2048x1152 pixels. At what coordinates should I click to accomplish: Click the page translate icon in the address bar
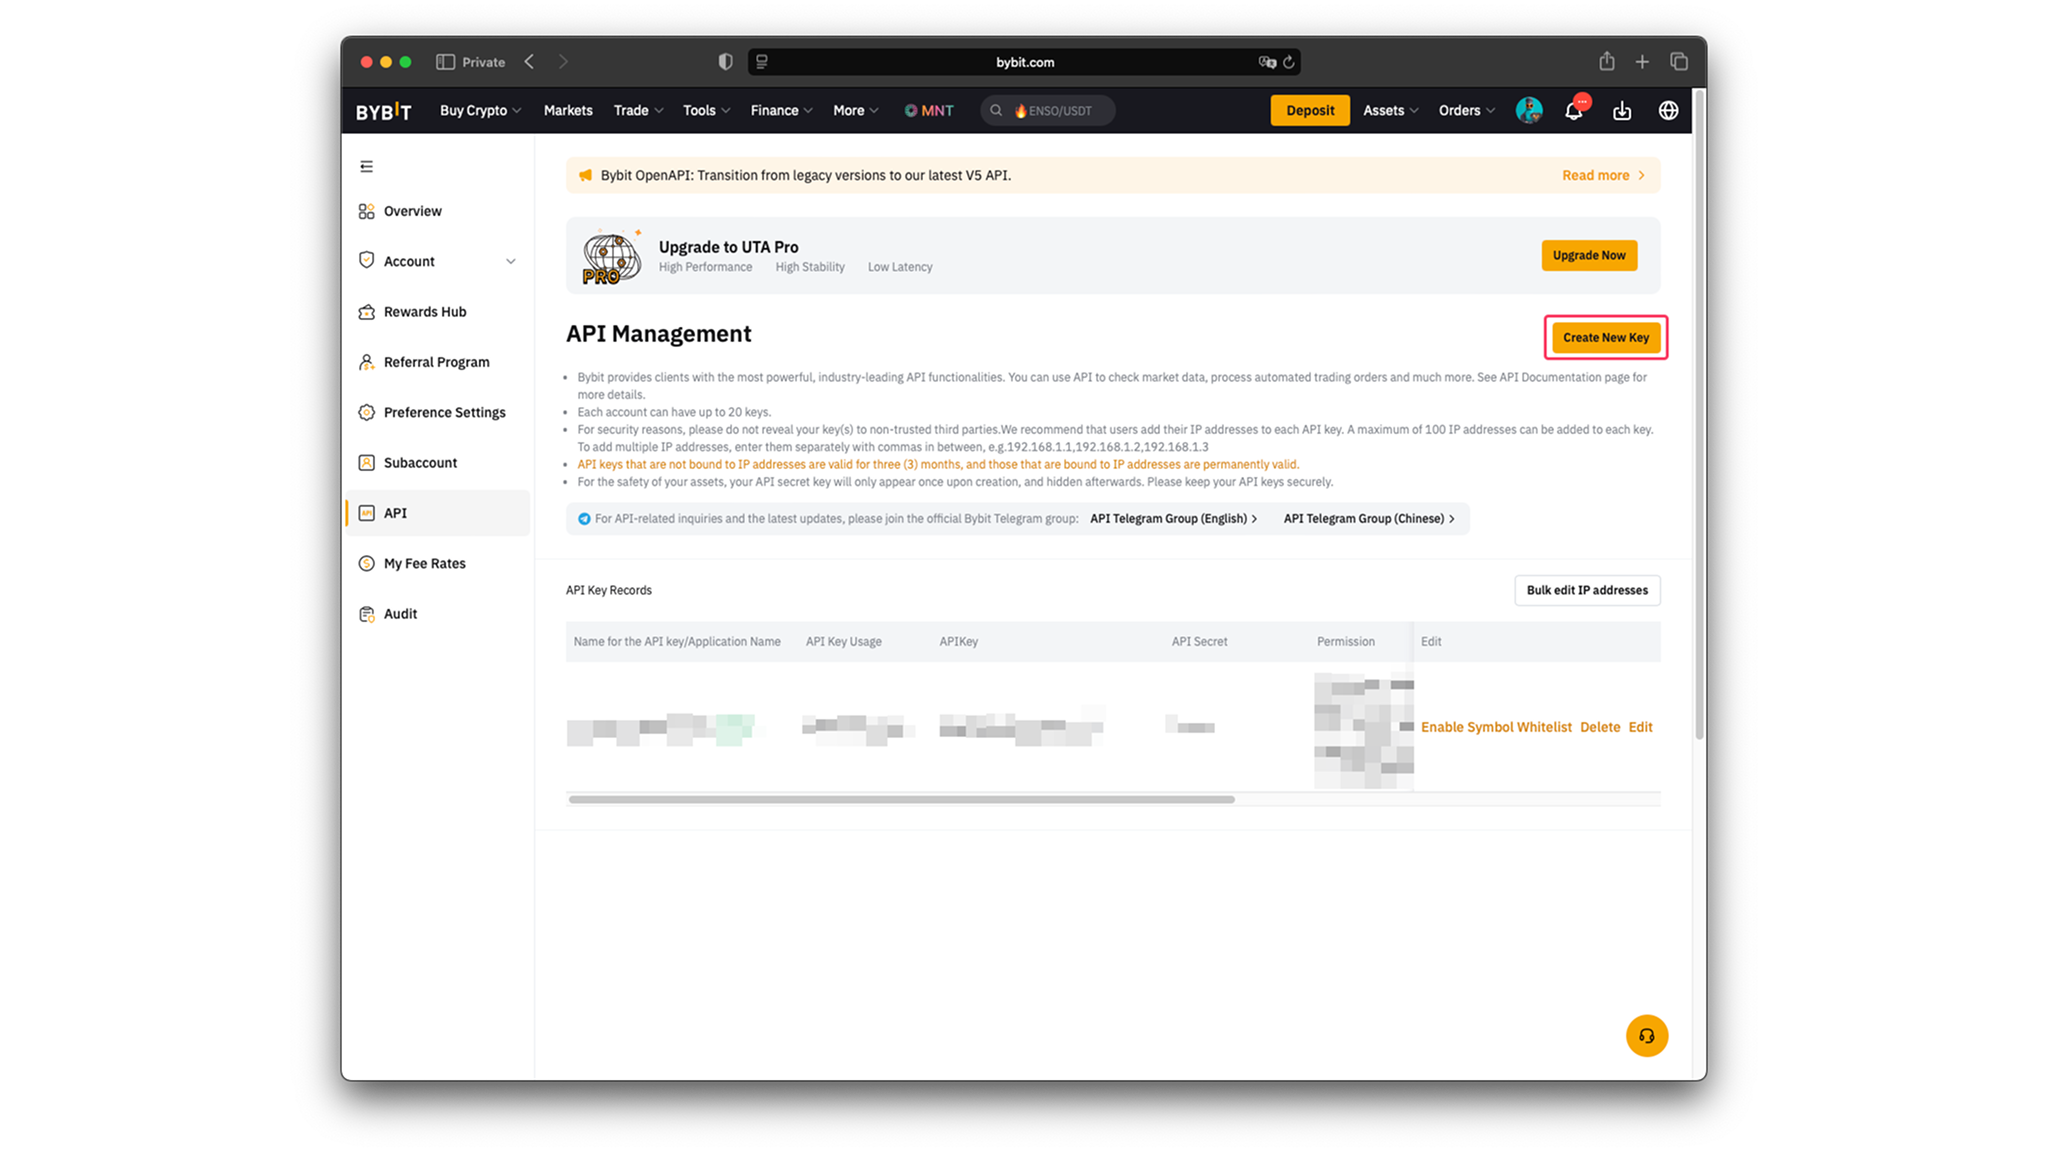coord(1267,62)
